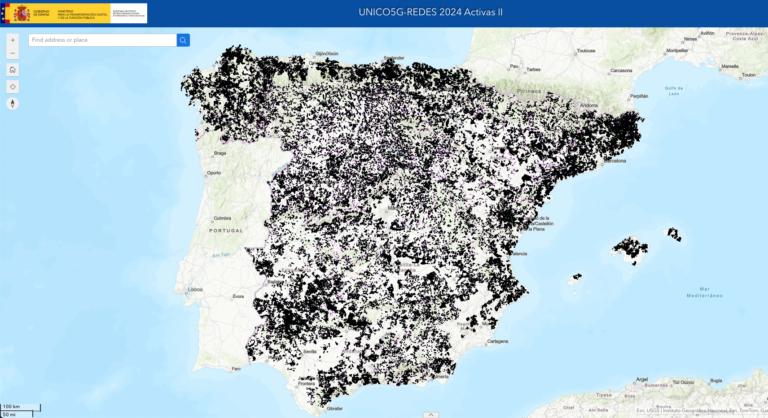Click the 'Barcelona' city label

pos(615,161)
